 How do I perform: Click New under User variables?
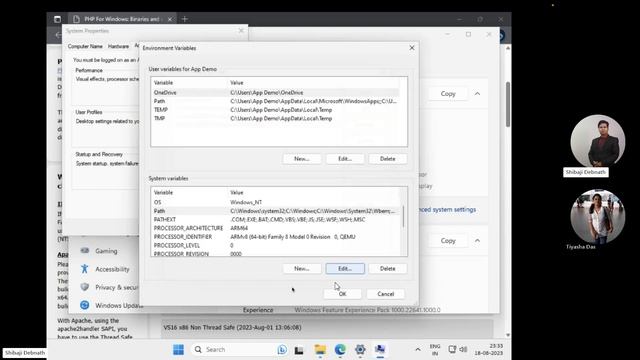(x=302, y=159)
